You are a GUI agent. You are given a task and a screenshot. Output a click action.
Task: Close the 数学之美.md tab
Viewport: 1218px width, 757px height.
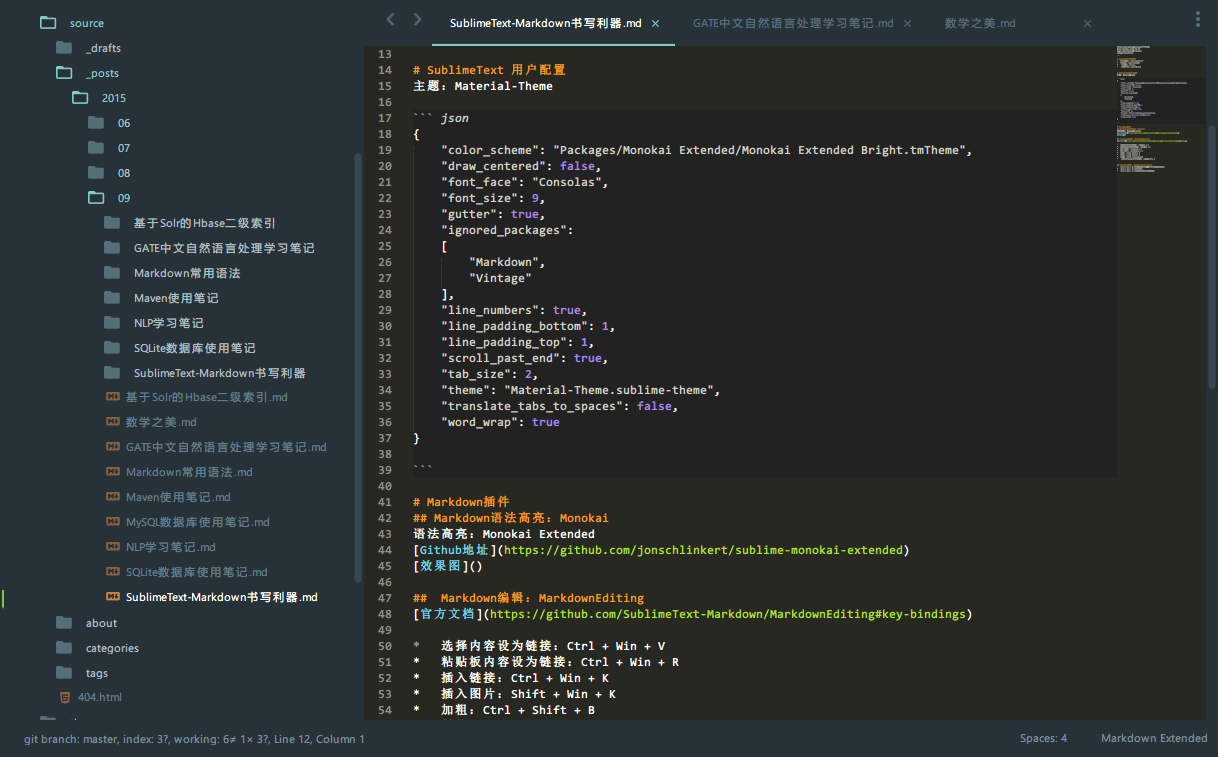[1087, 23]
